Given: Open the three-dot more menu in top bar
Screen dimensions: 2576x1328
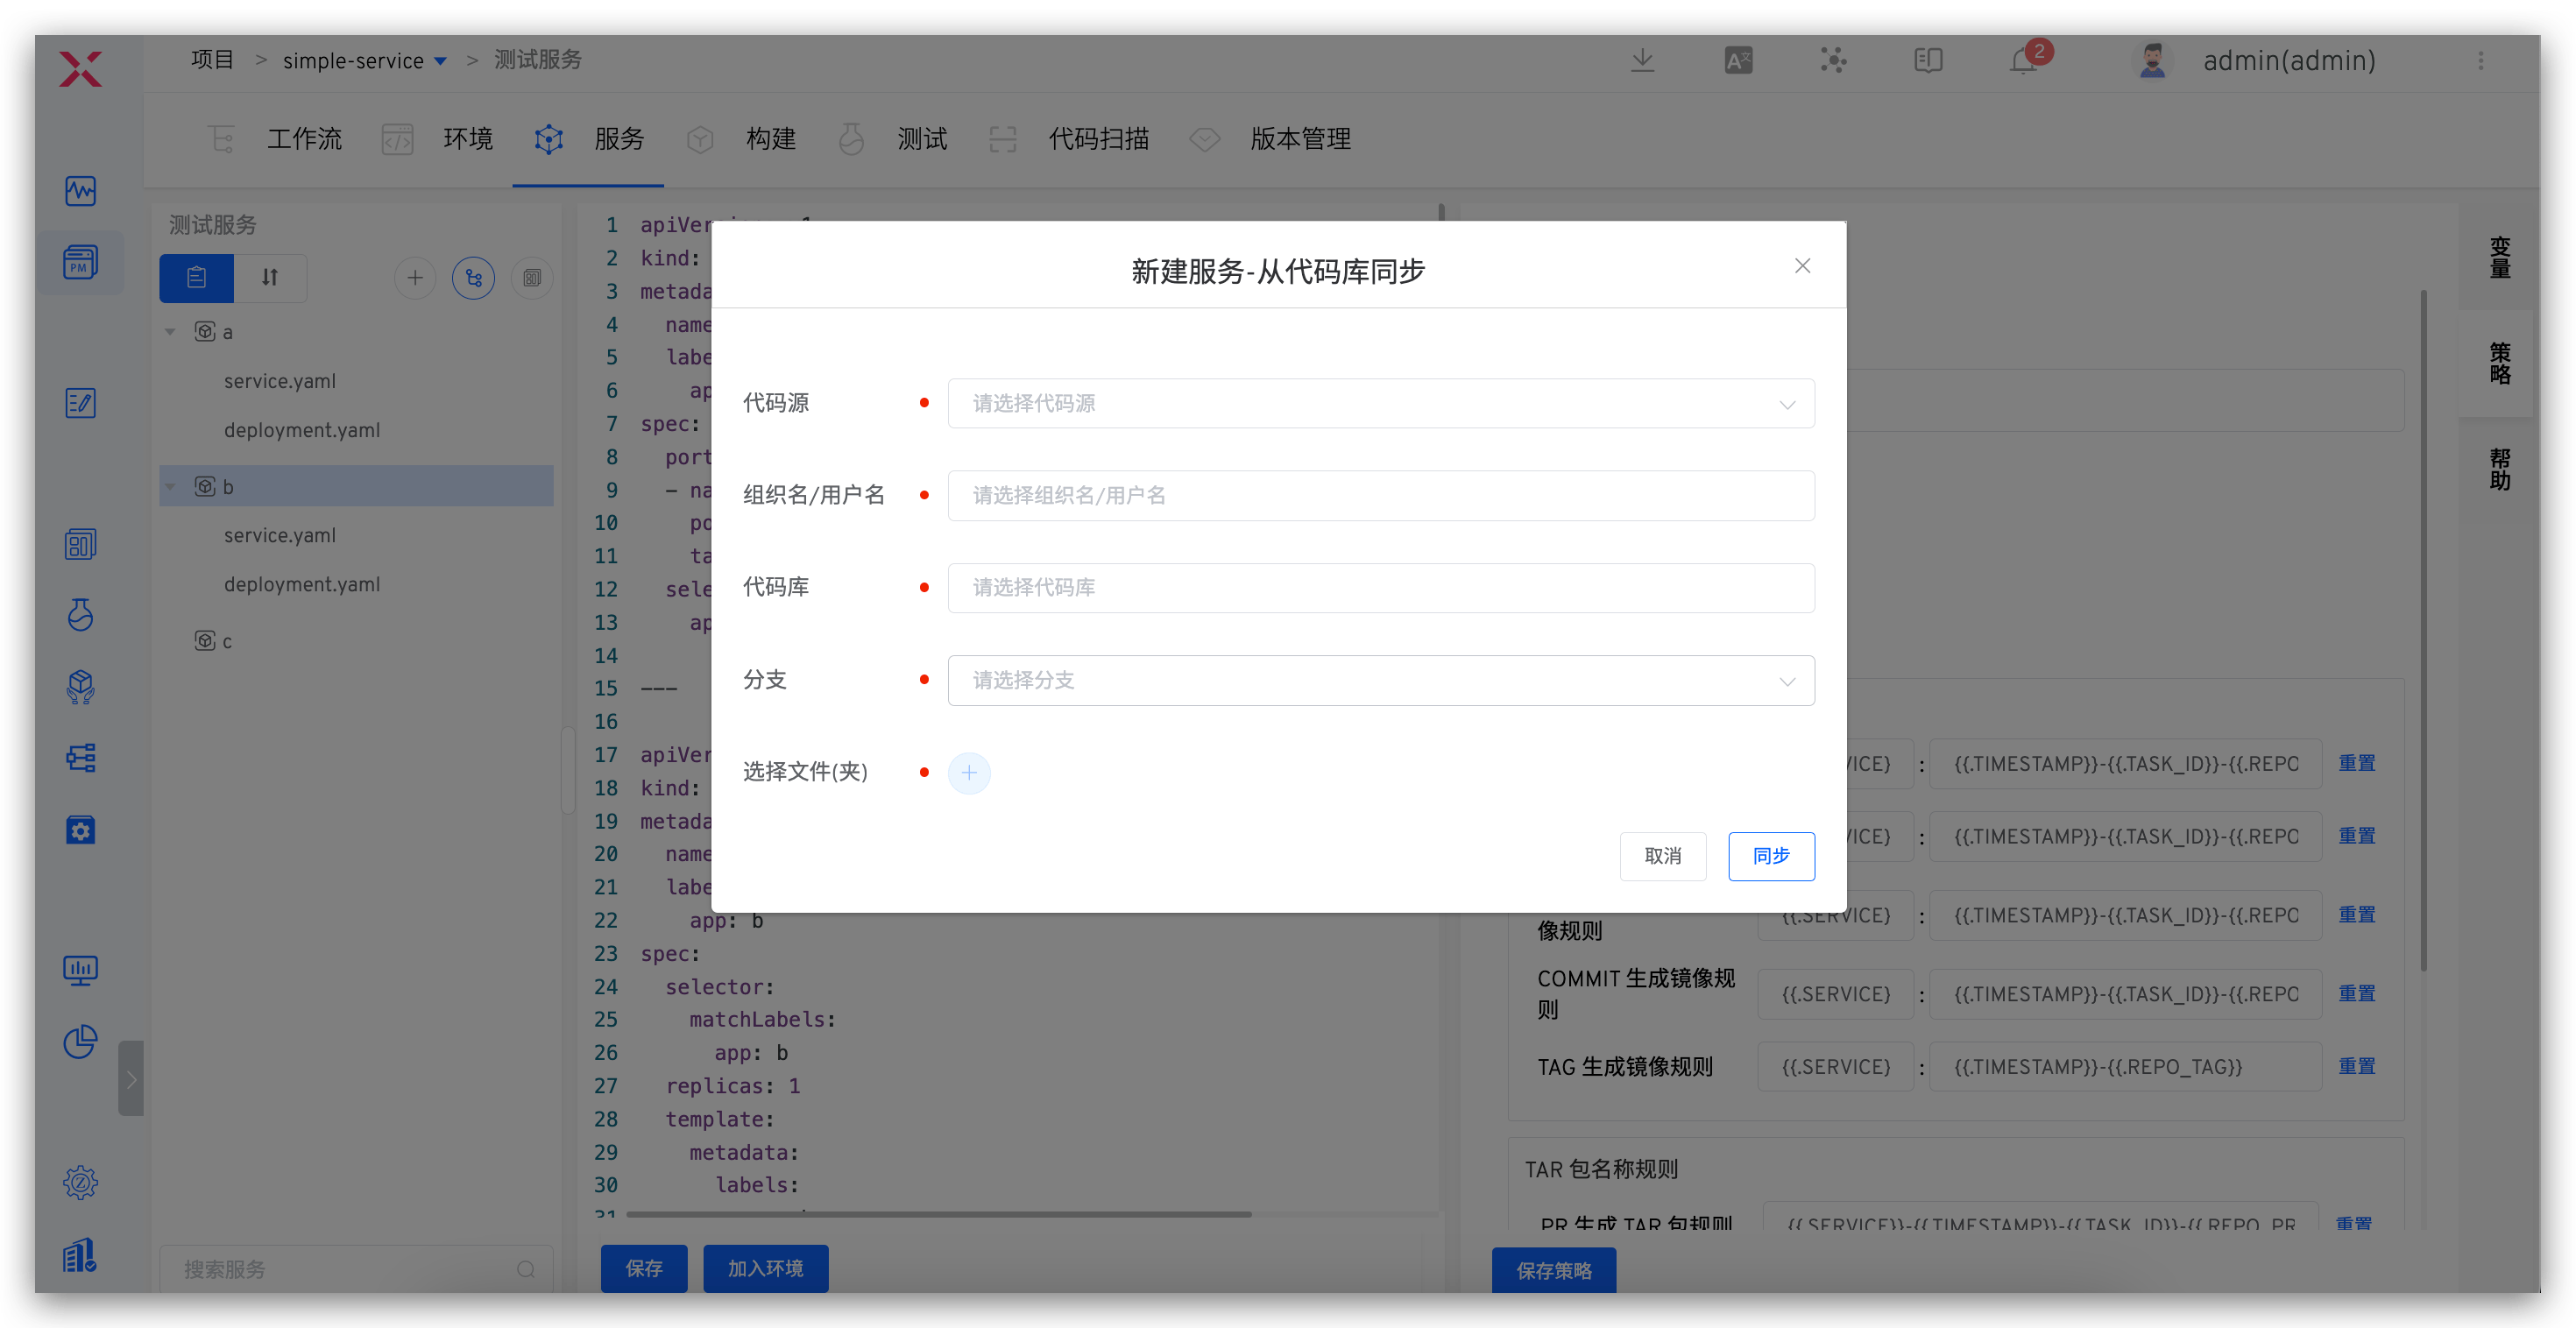Looking at the screenshot, I should coord(2481,60).
